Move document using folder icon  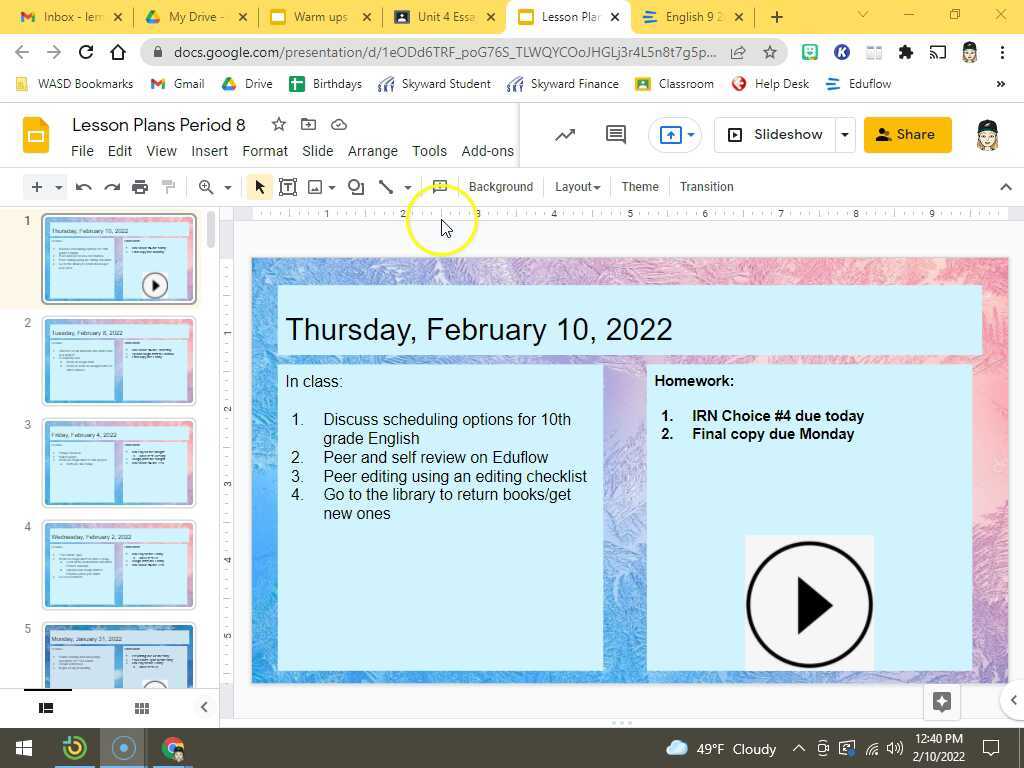tap(308, 124)
